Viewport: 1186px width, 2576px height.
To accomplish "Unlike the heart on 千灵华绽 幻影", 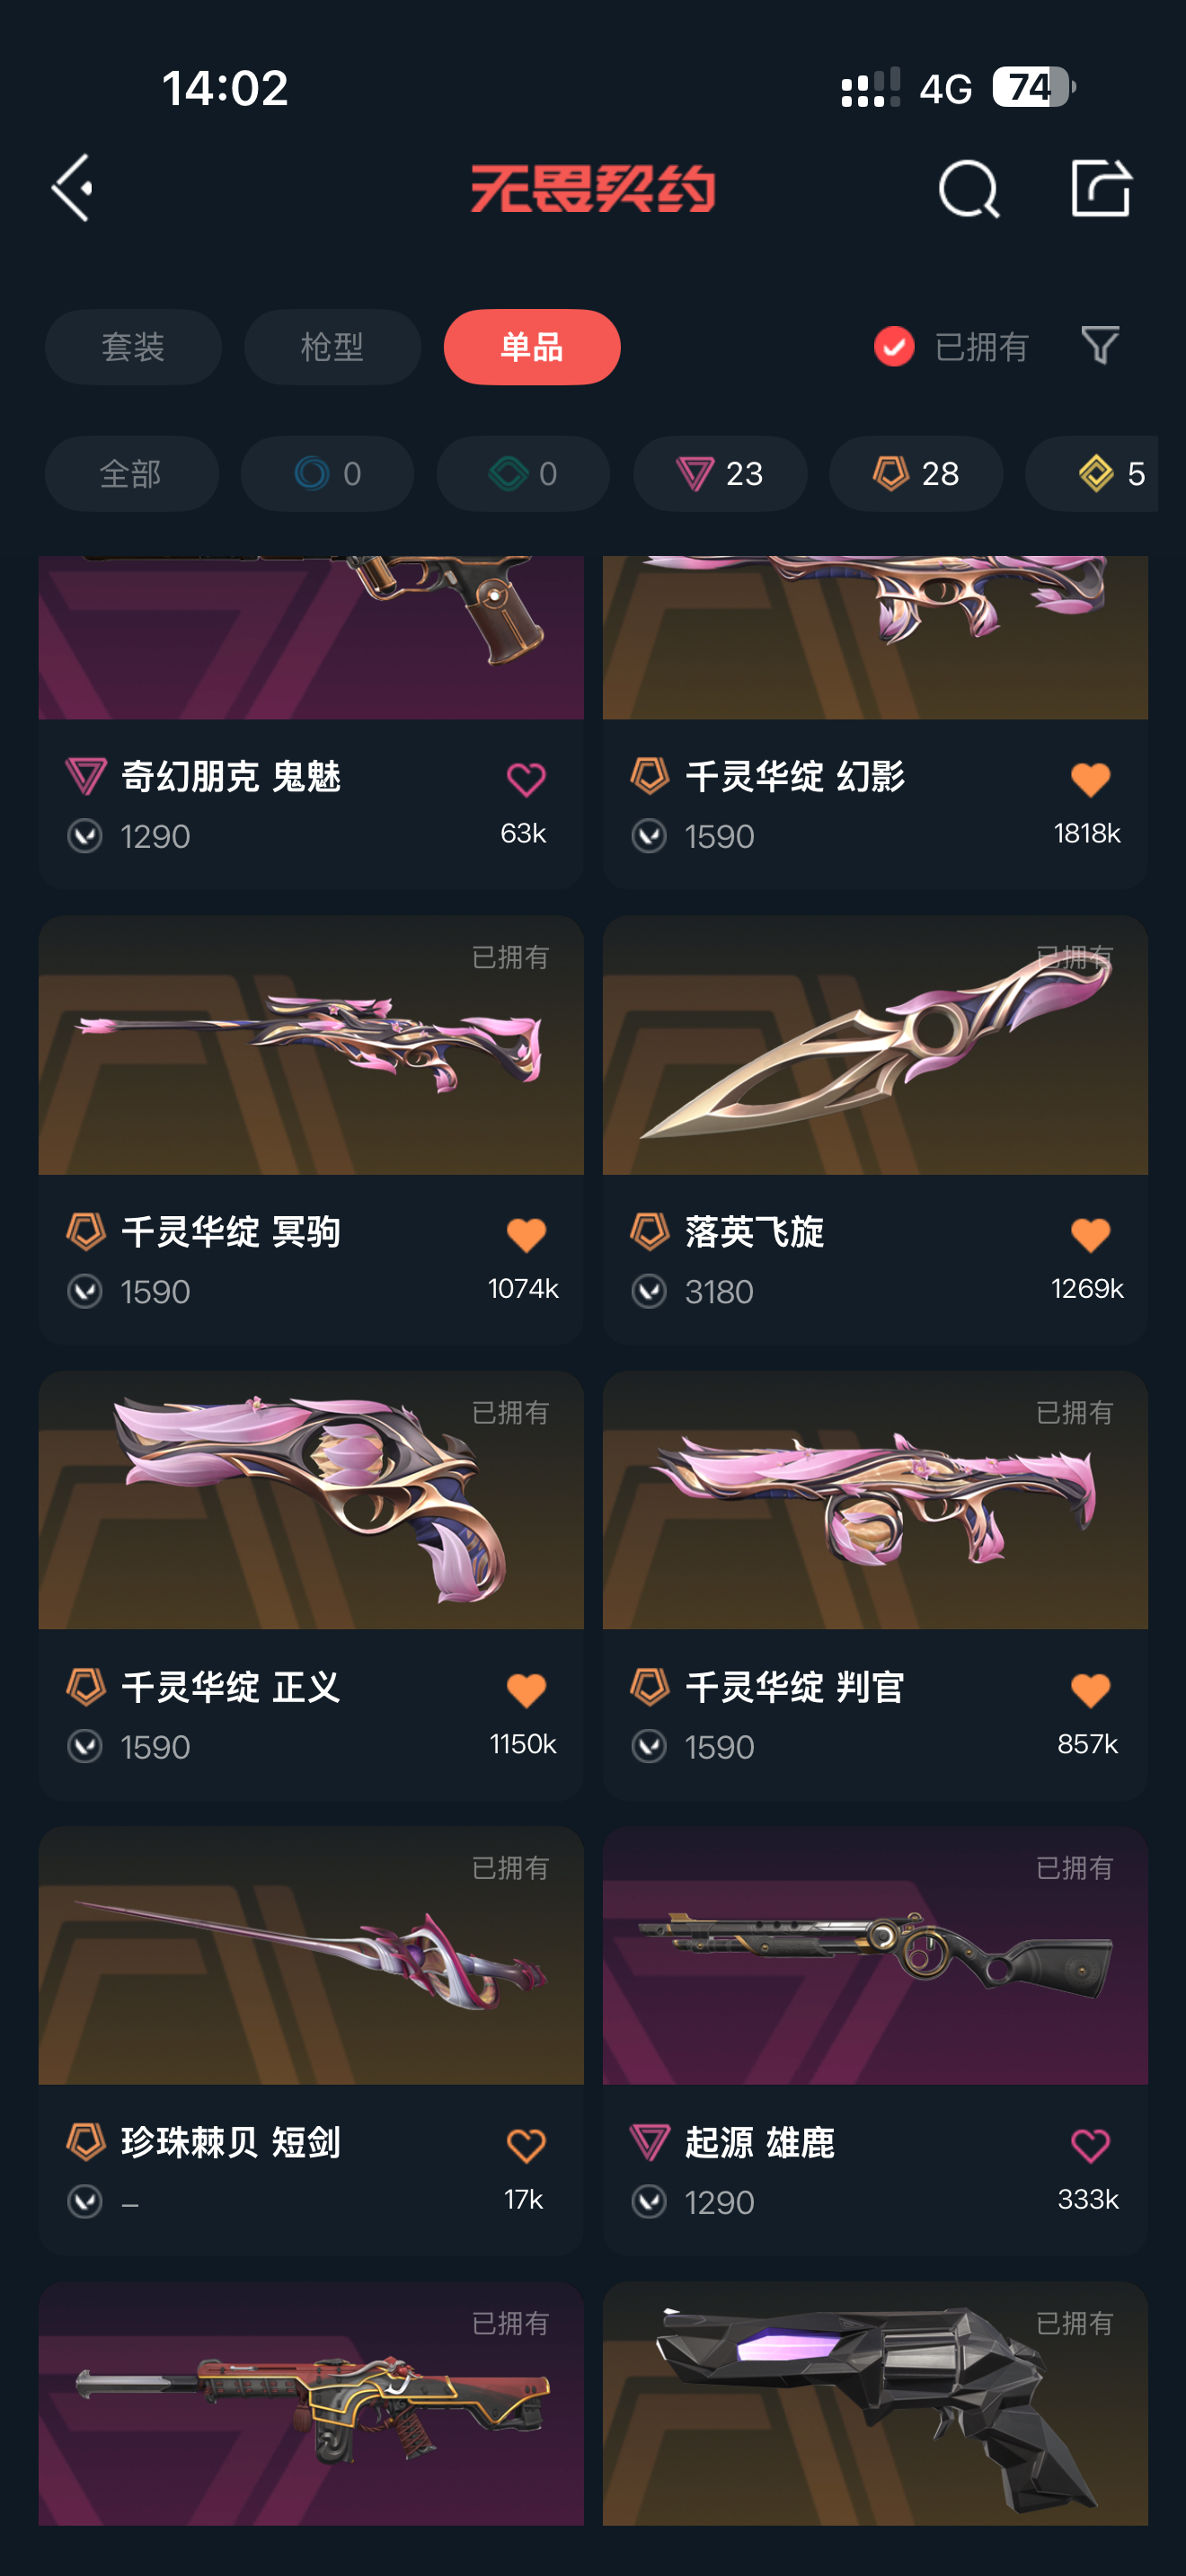I will coord(1090,779).
